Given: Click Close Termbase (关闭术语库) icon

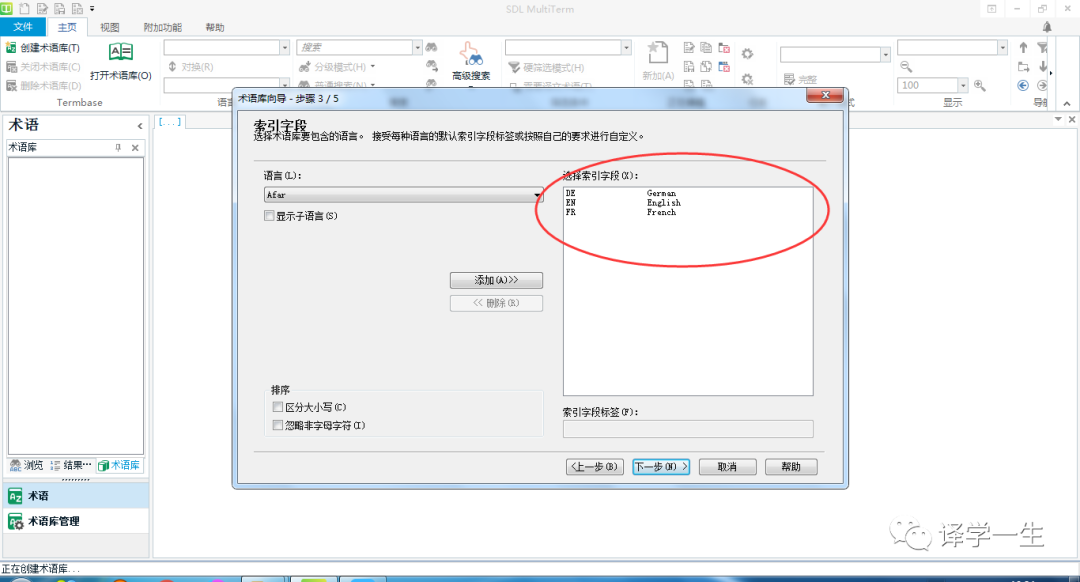Looking at the screenshot, I should point(11,67).
